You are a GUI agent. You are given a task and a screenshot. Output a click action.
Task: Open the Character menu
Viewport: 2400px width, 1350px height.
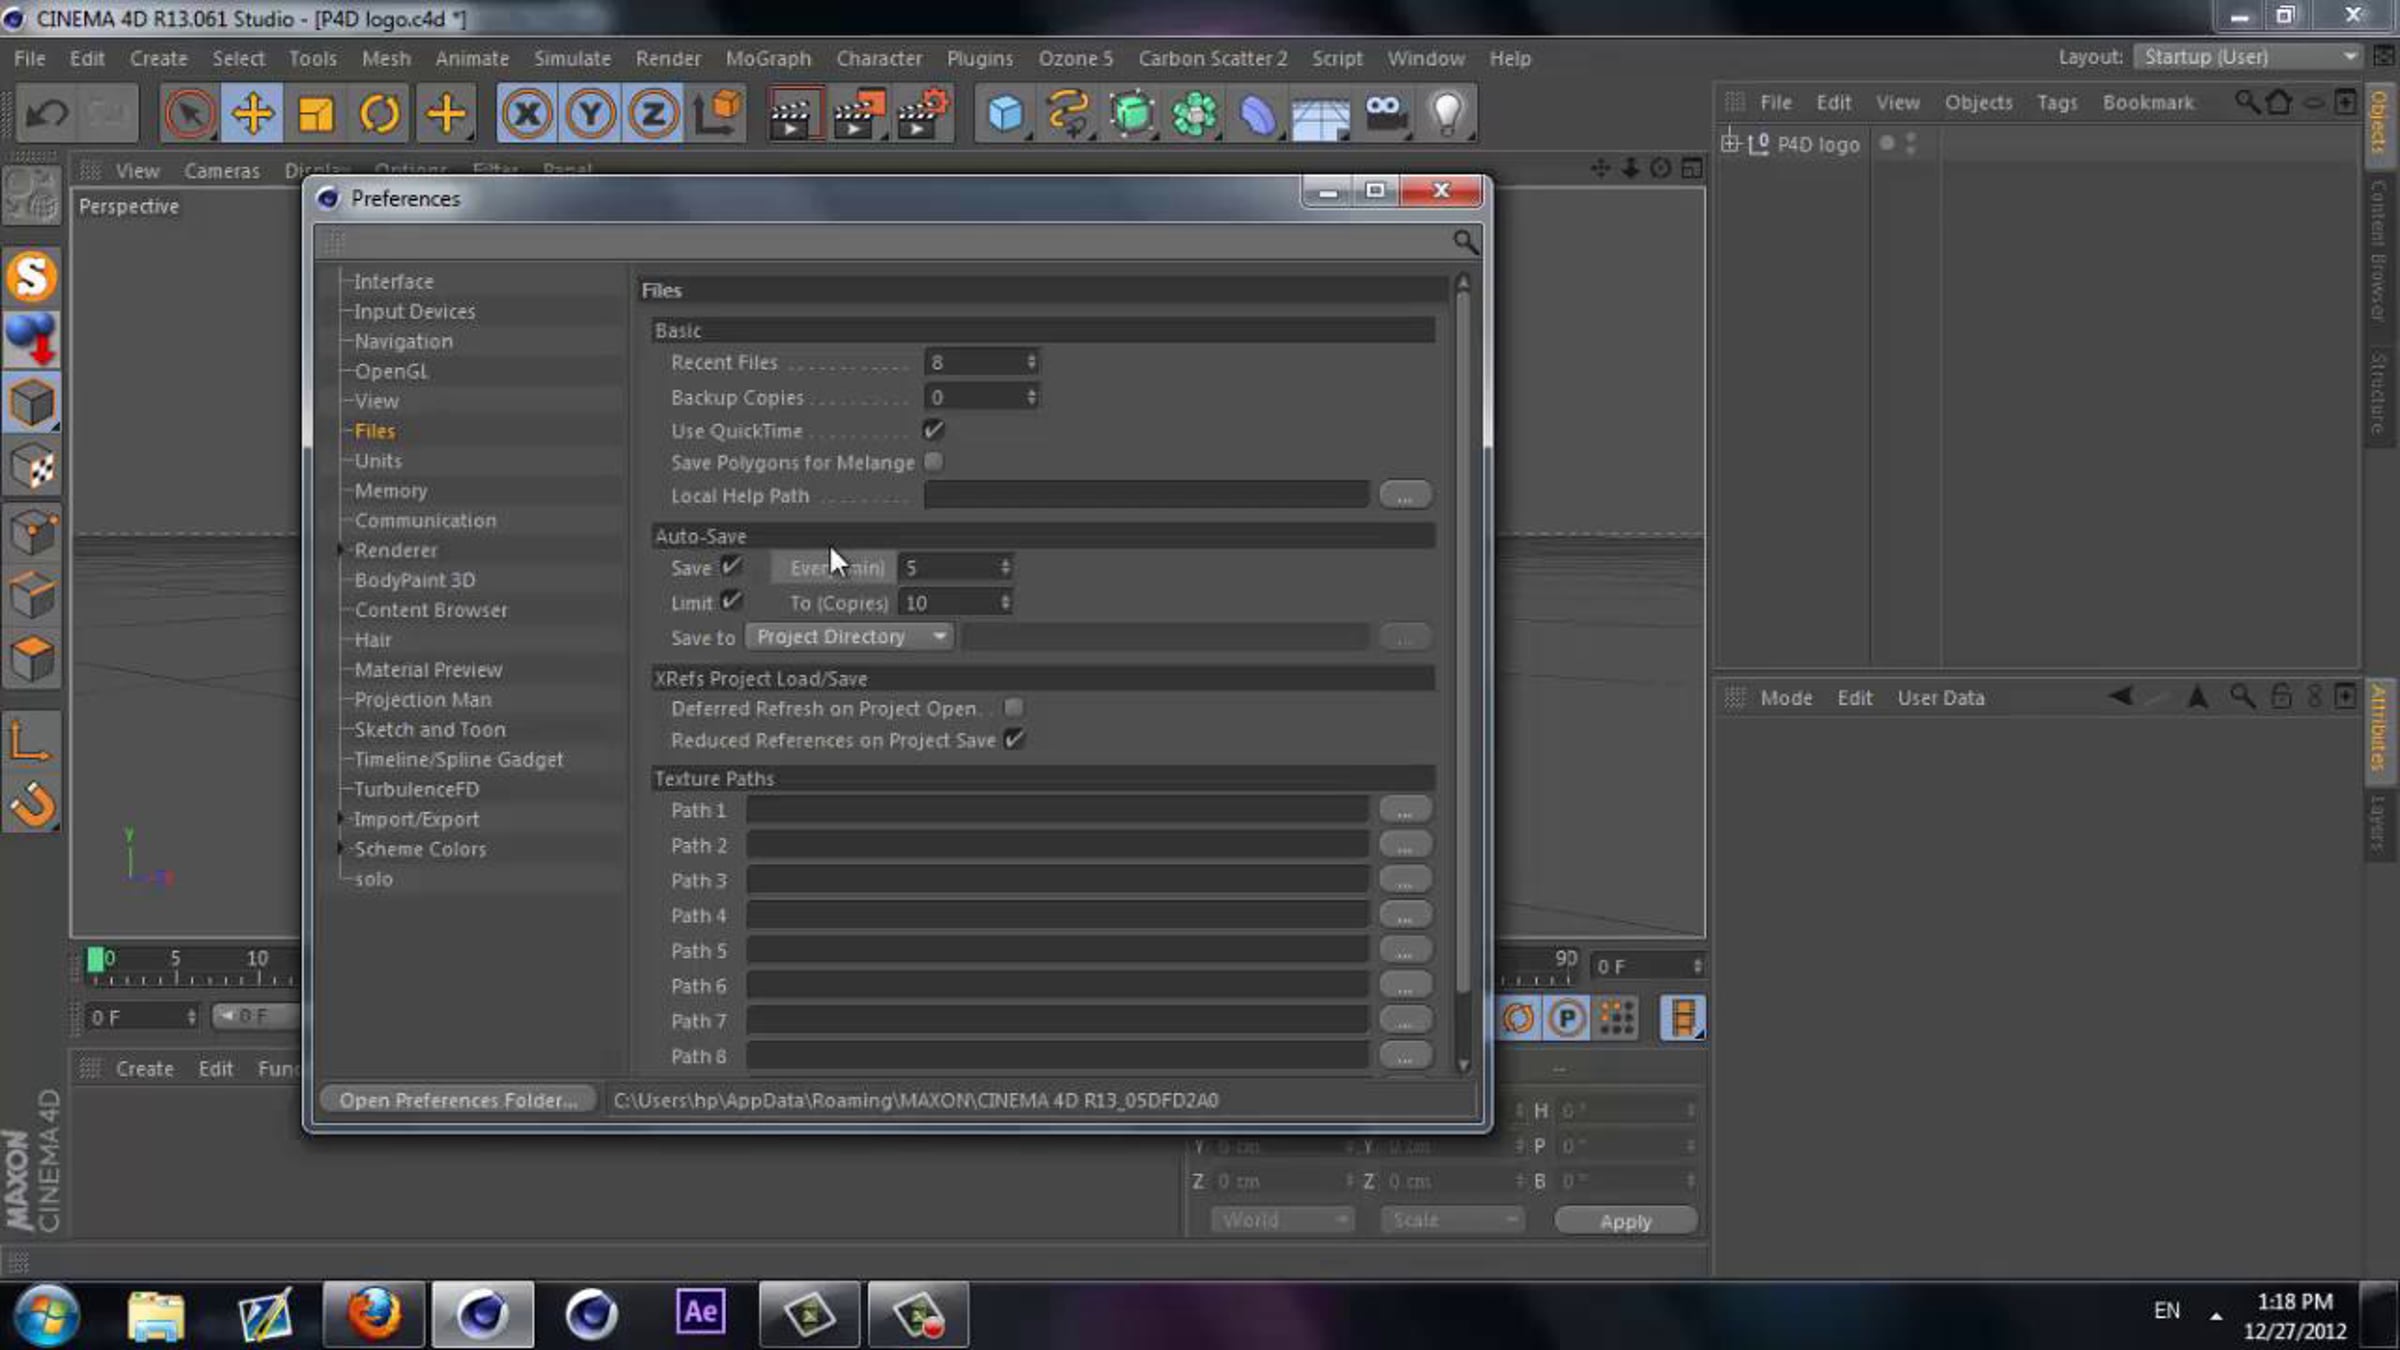tap(879, 58)
